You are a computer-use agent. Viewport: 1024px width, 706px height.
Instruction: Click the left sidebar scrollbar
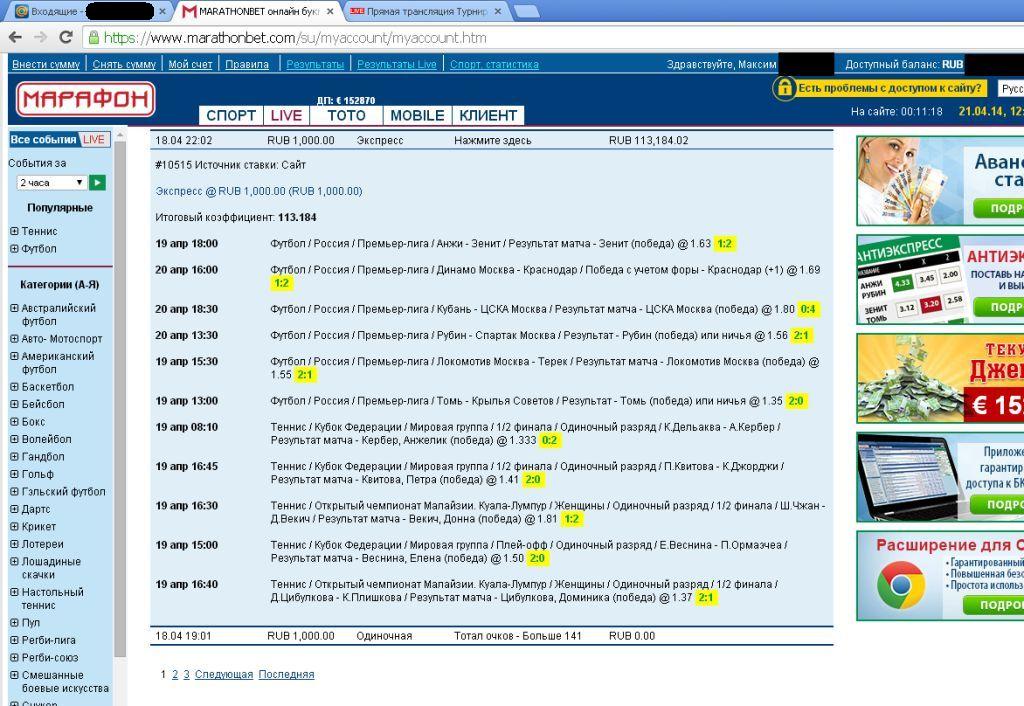tap(120, 398)
